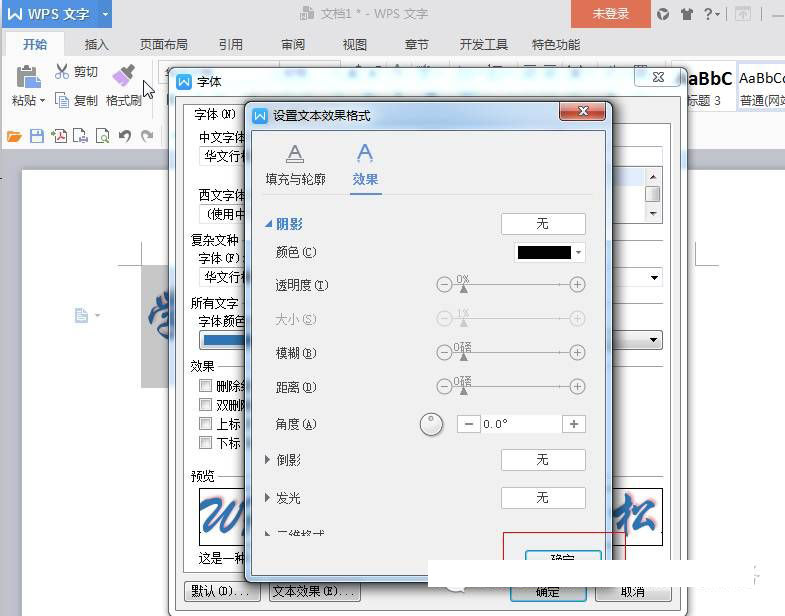Undo the last action
Screen dimensions: 785x616
point(125,136)
